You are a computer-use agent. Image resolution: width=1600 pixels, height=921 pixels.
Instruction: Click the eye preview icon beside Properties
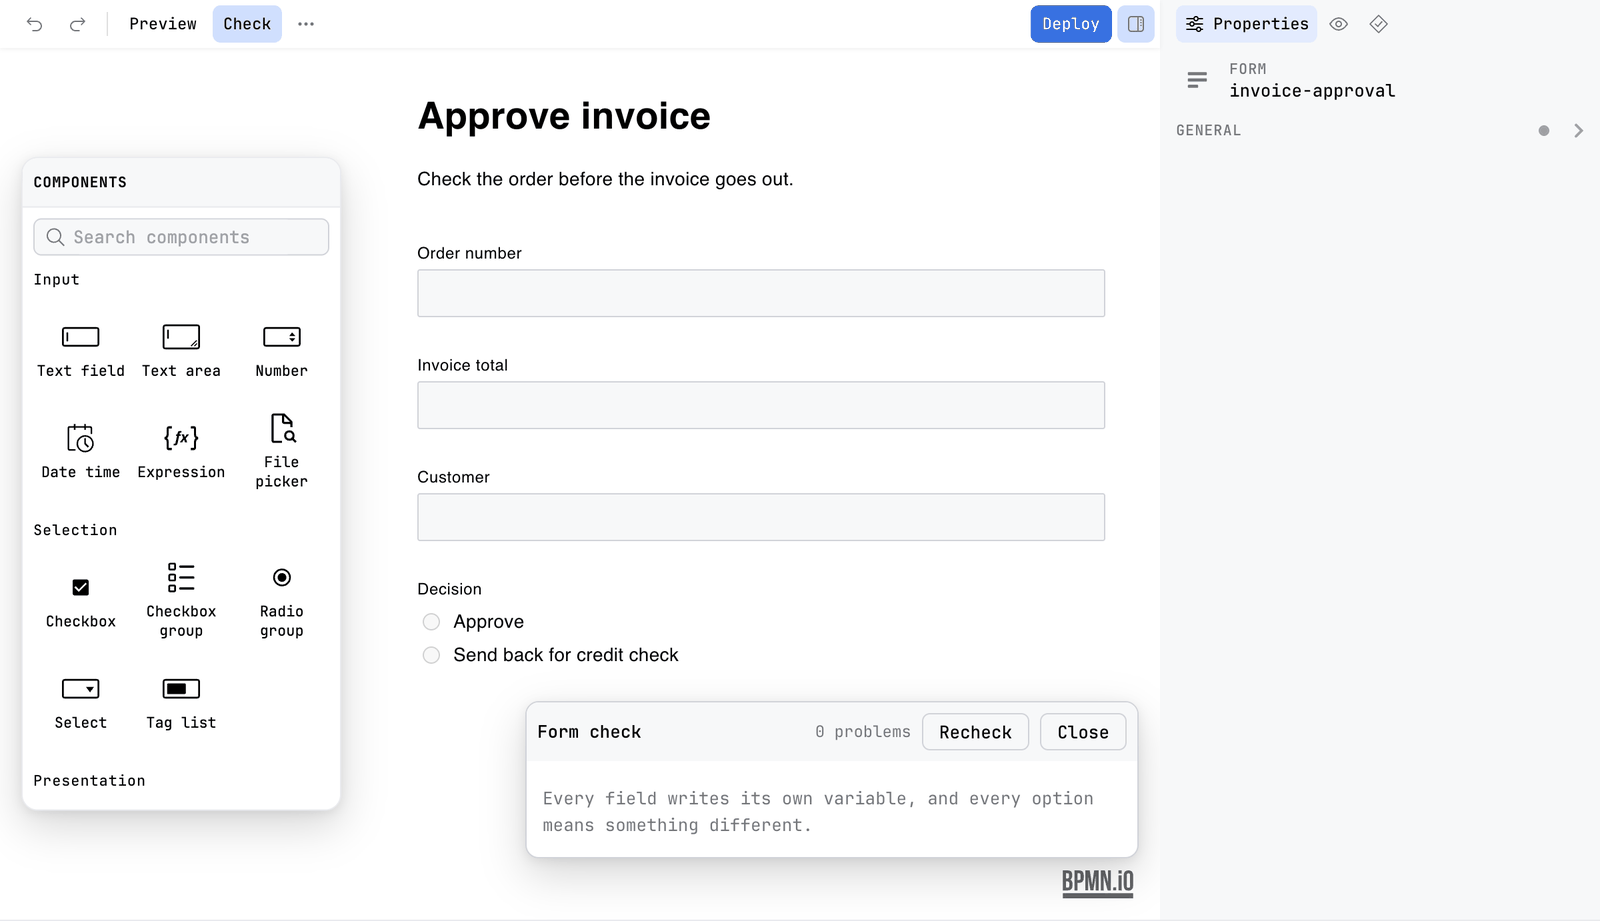coord(1339,24)
